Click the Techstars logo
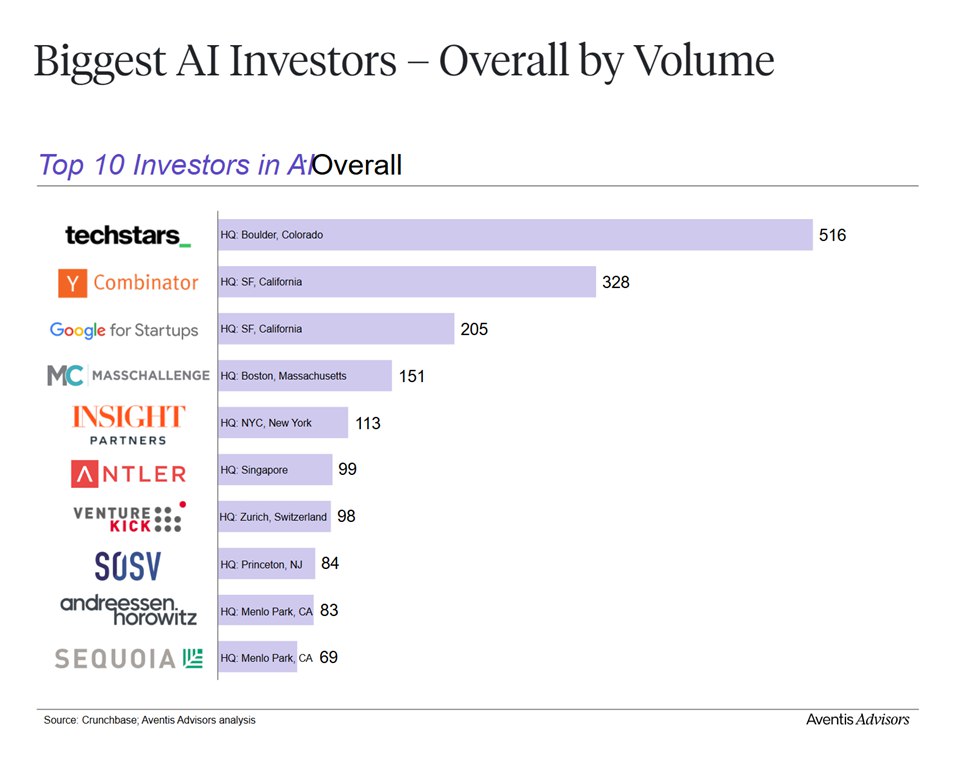Screen dimensions: 975x761 127,236
